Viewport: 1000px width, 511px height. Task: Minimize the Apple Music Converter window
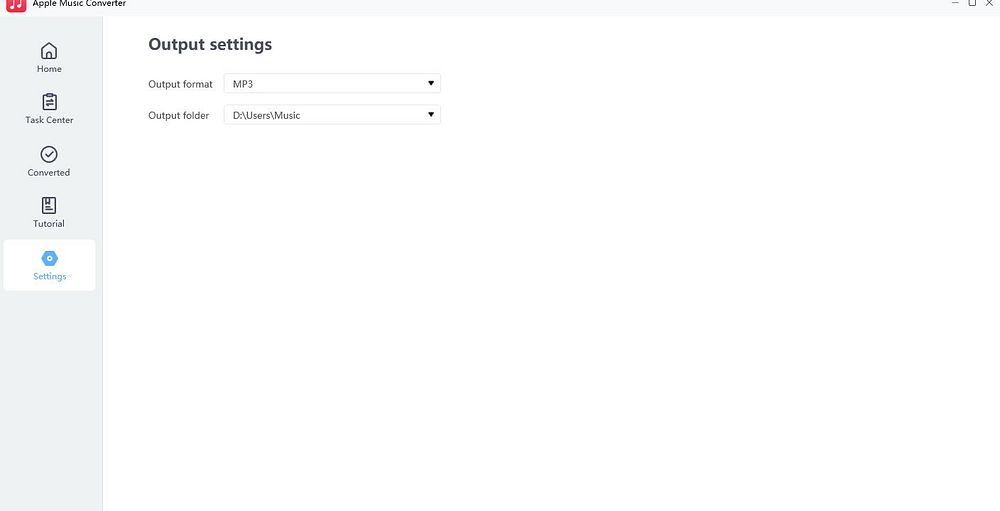[x=955, y=3]
